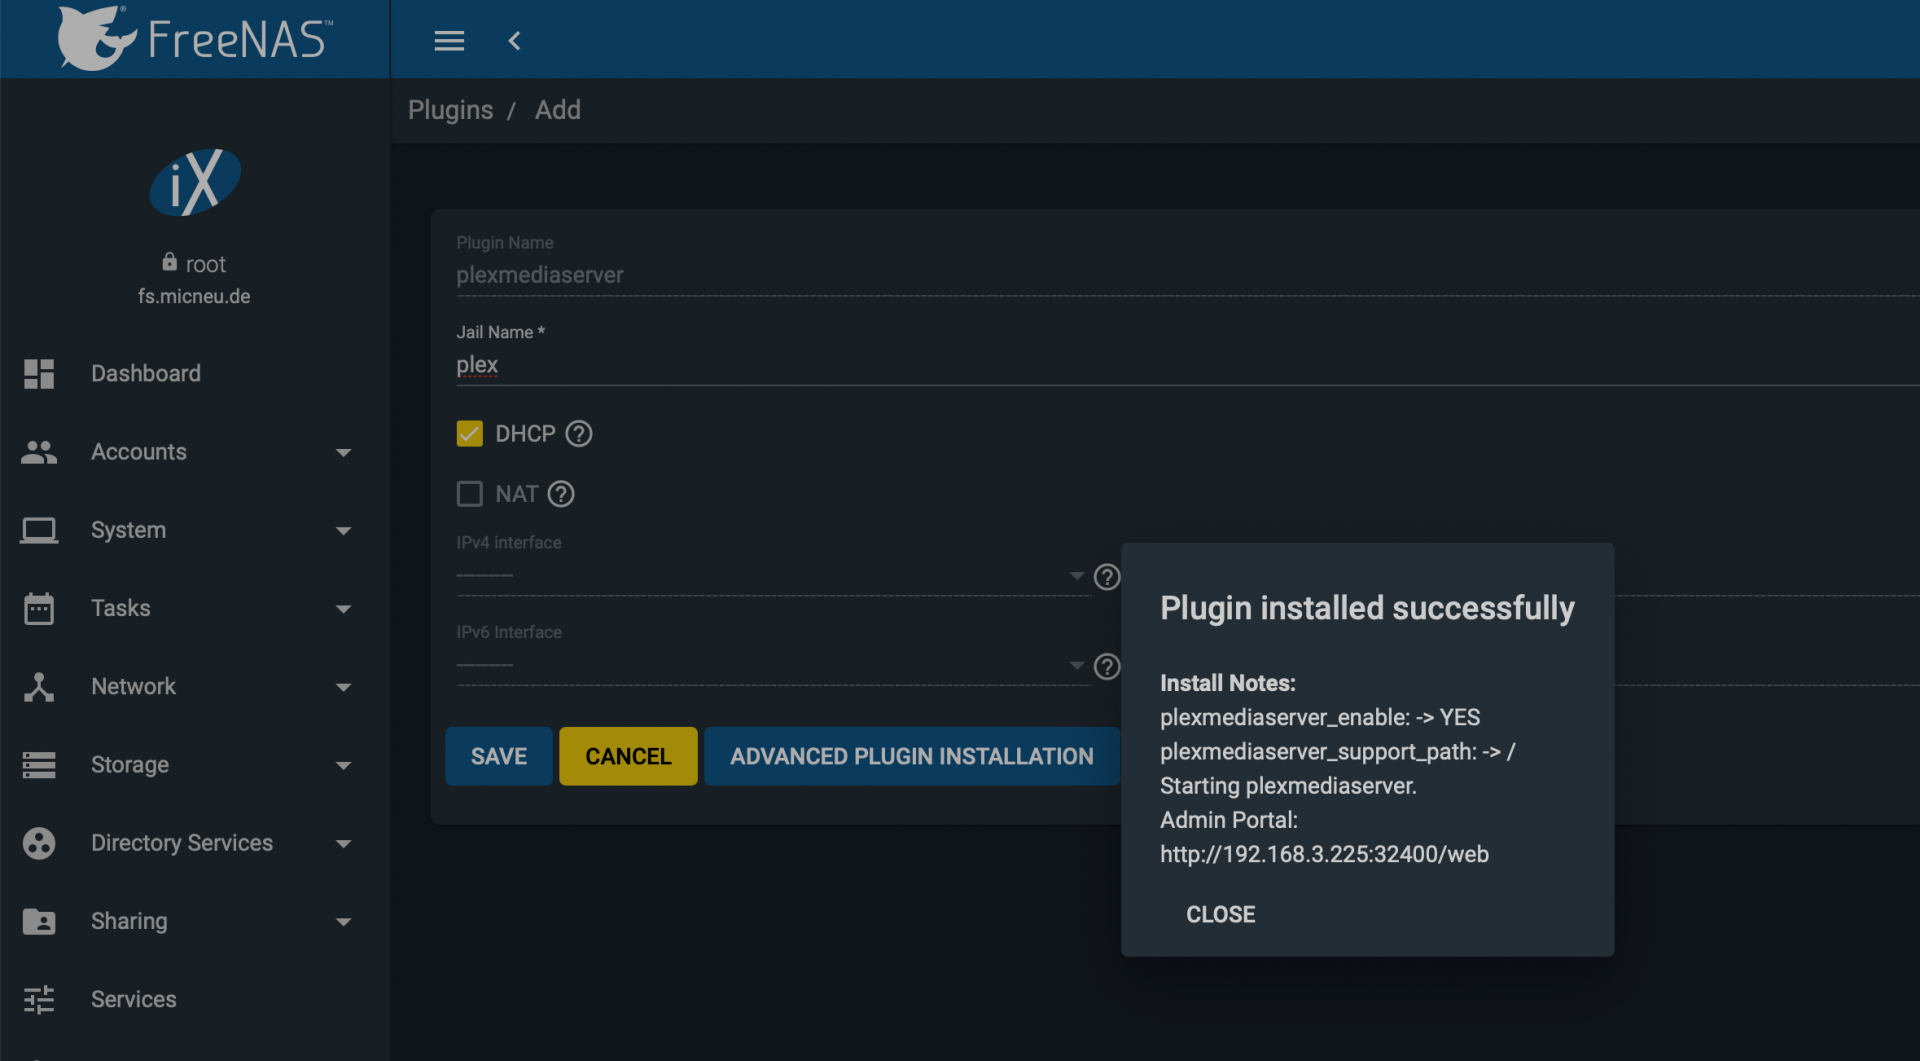Click the Dashboard grid icon

(x=39, y=373)
